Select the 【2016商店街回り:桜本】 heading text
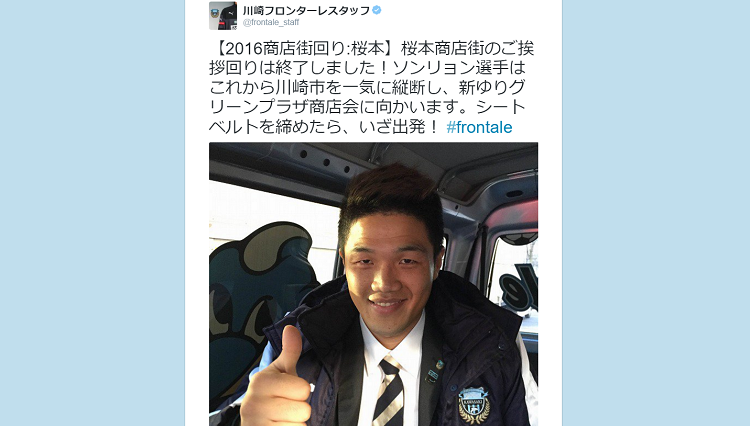The height and width of the screenshot is (426, 750). point(305,48)
